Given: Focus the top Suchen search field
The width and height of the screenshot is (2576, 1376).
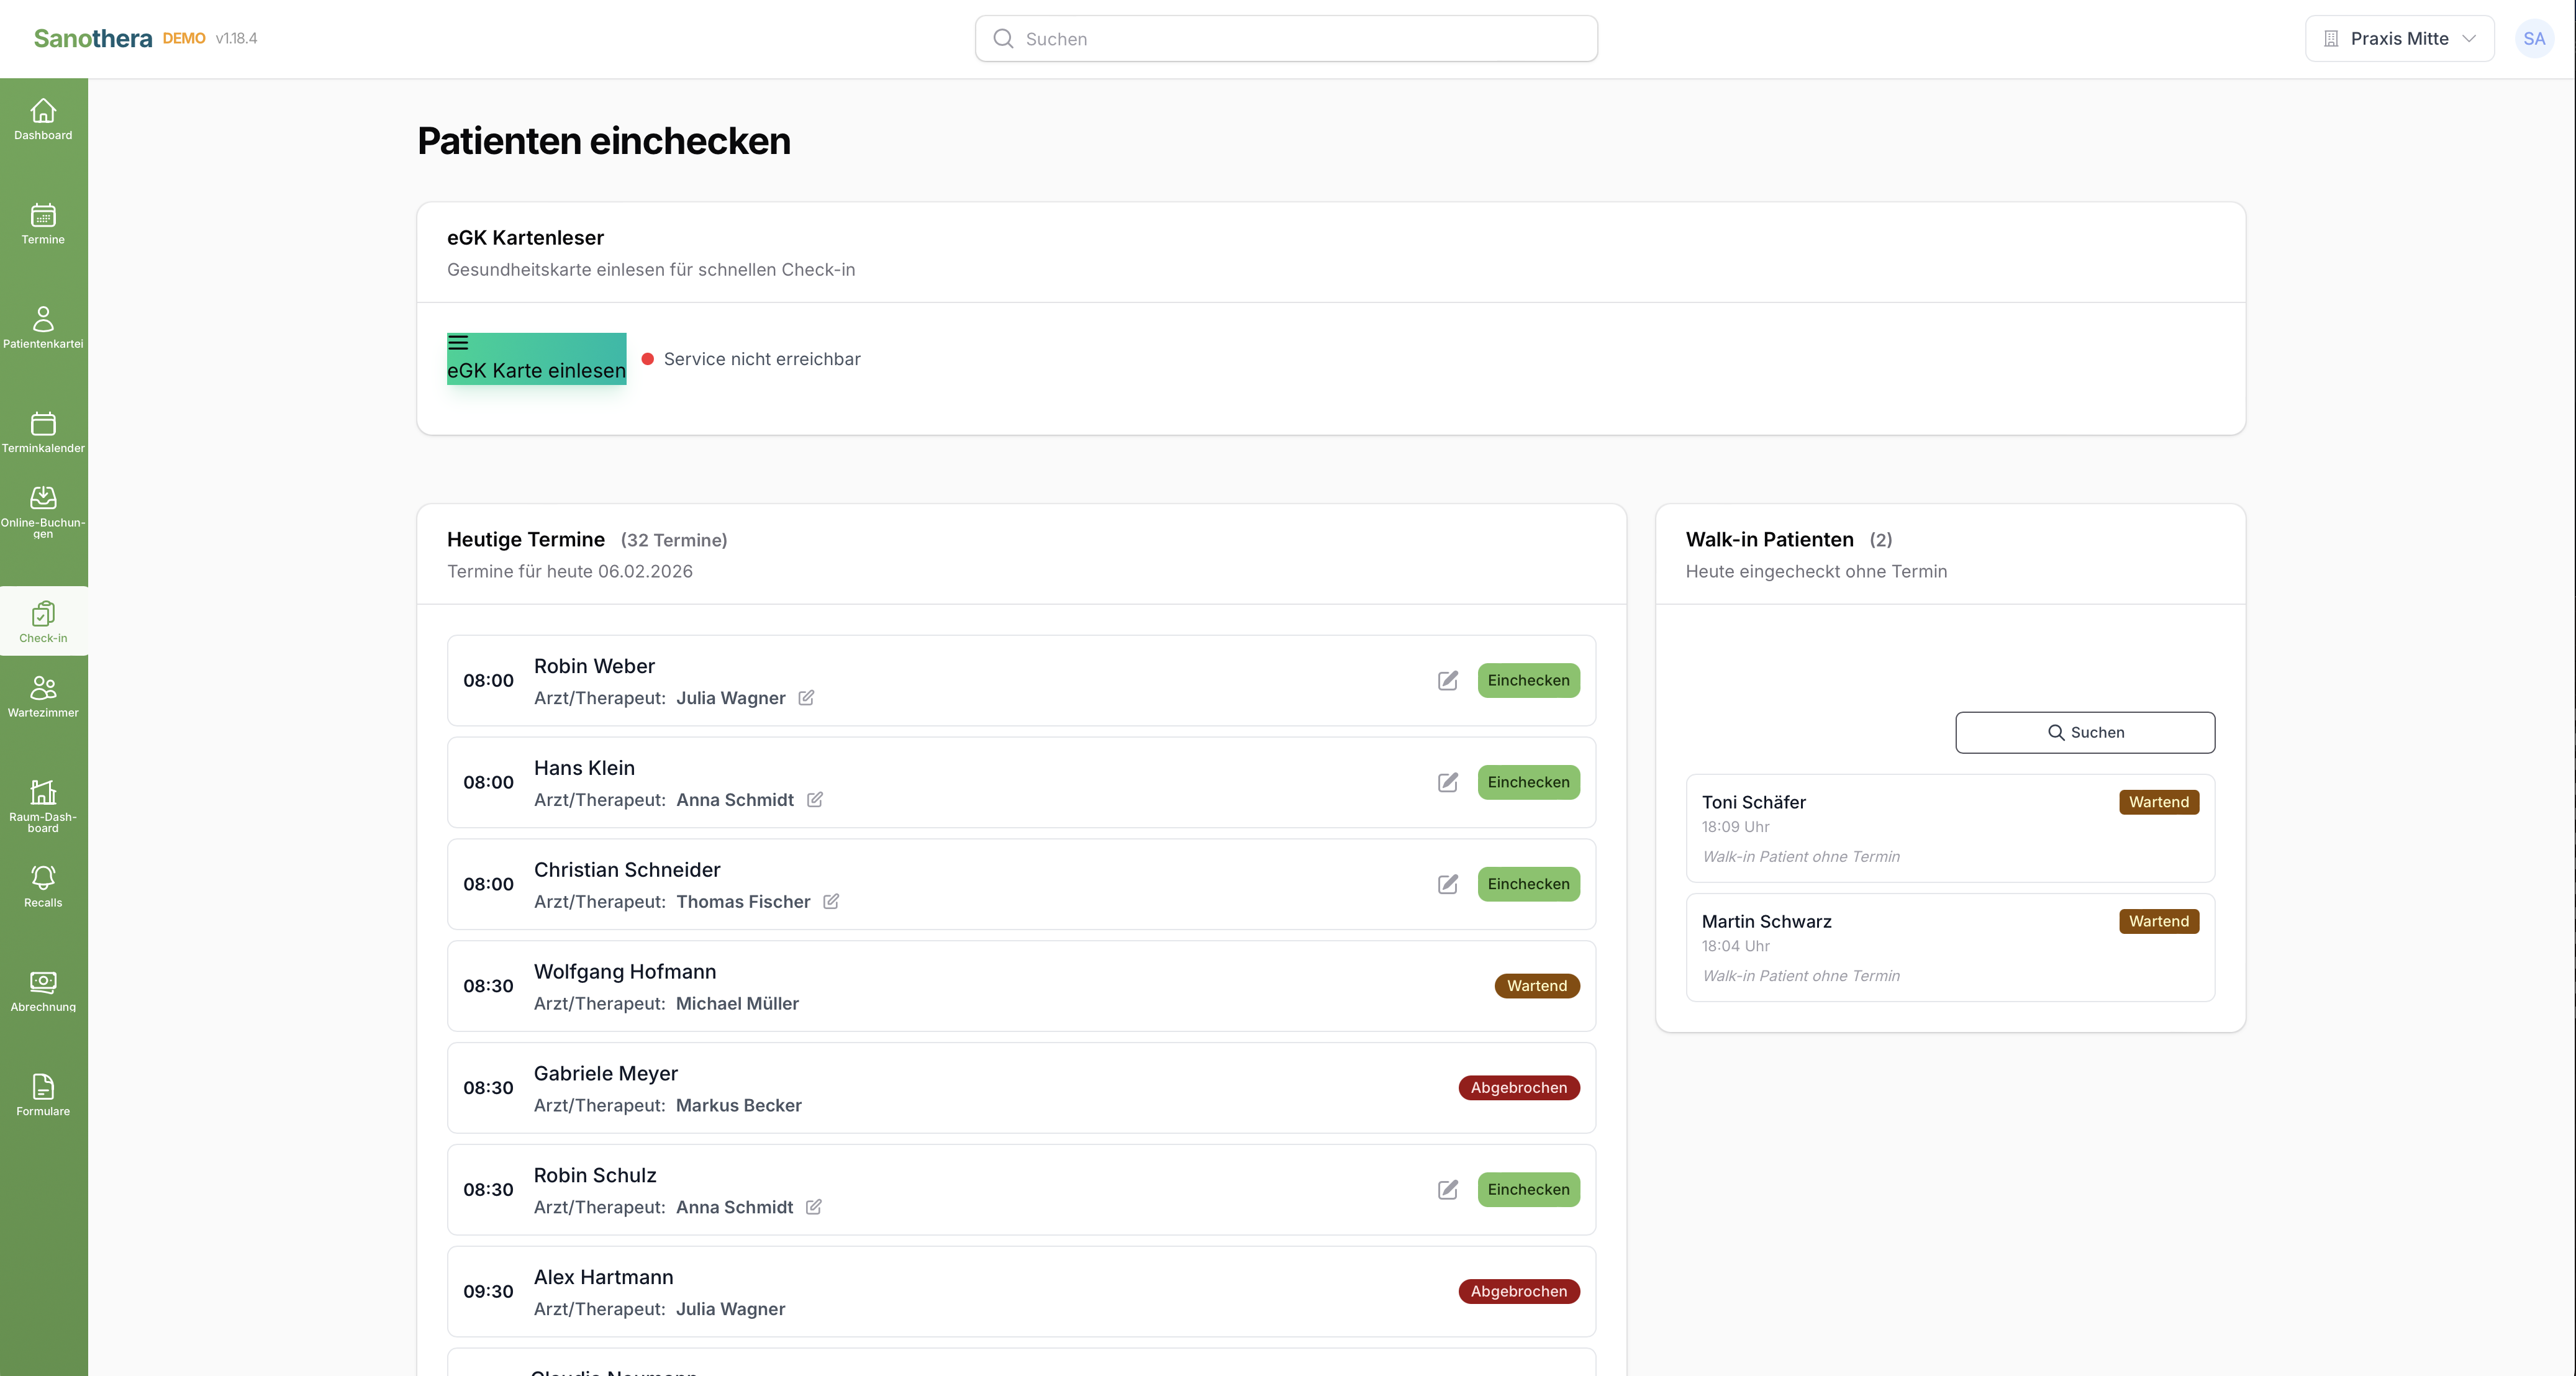Looking at the screenshot, I should [x=1286, y=39].
